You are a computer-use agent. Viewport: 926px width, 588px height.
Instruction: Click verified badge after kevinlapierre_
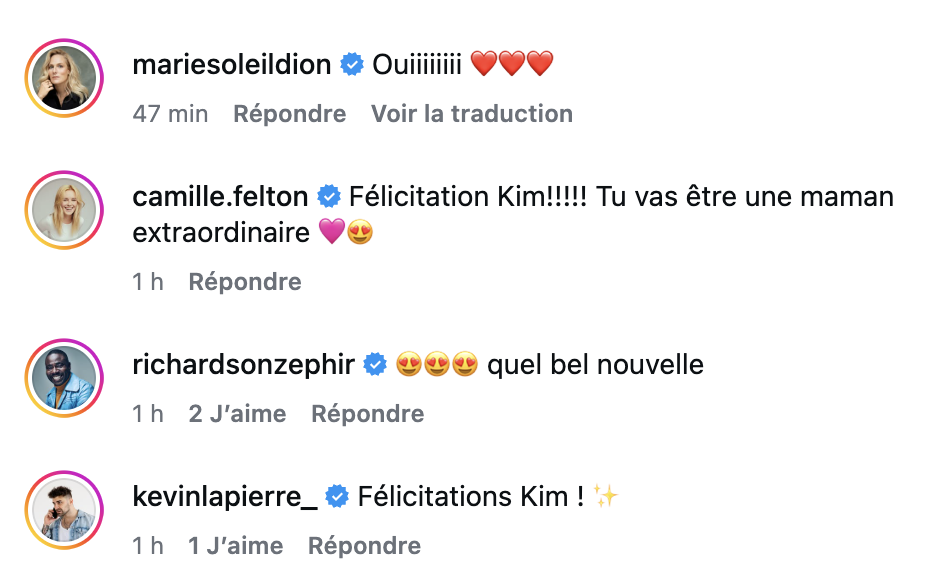(x=338, y=496)
